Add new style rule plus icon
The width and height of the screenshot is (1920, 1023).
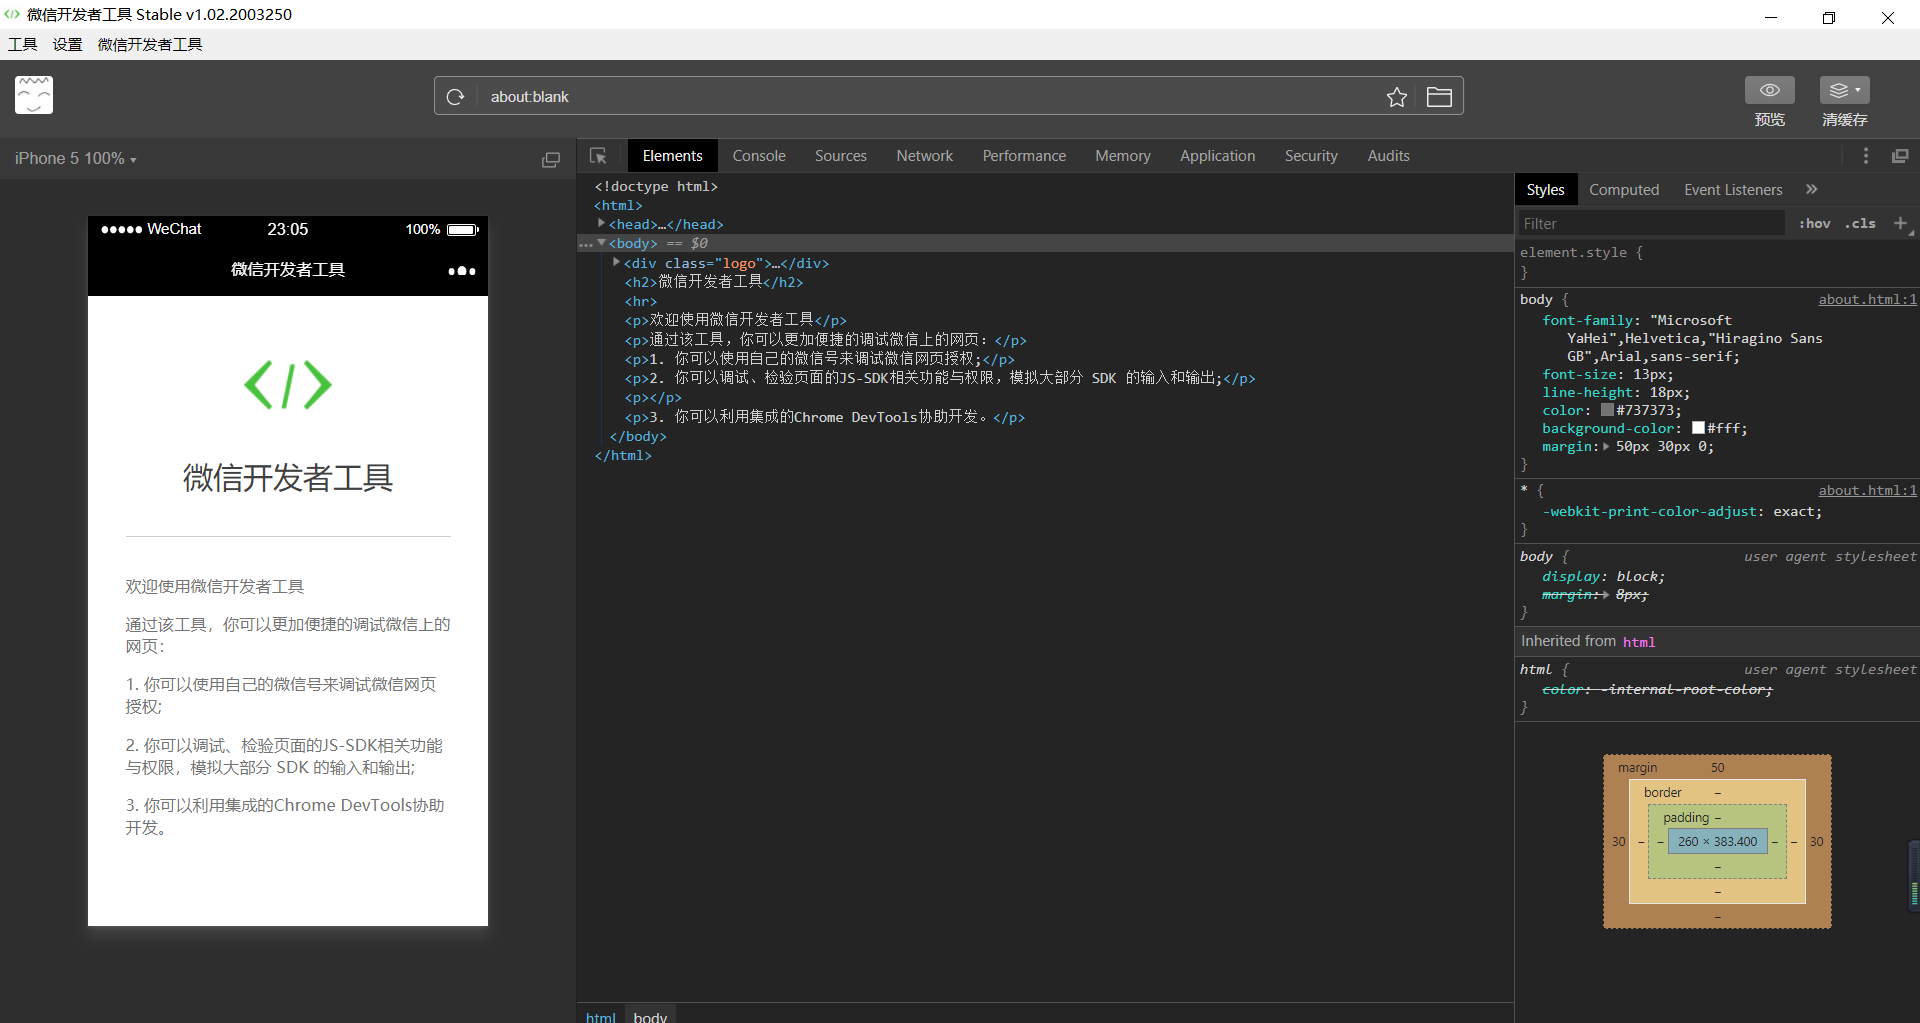click(x=1901, y=223)
